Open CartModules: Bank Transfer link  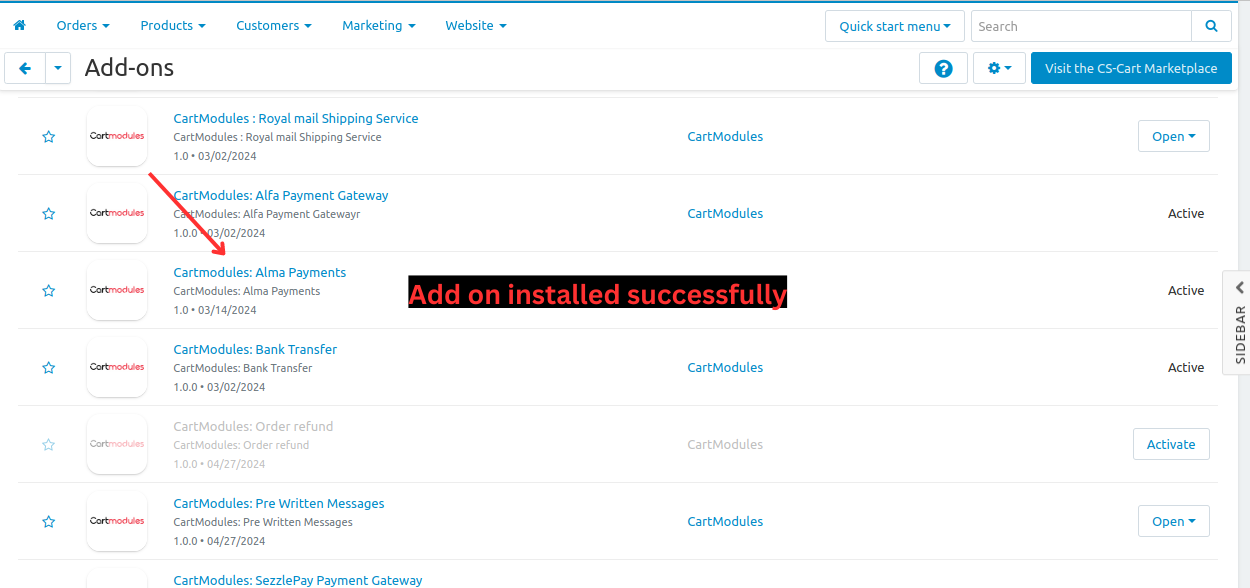(x=255, y=349)
